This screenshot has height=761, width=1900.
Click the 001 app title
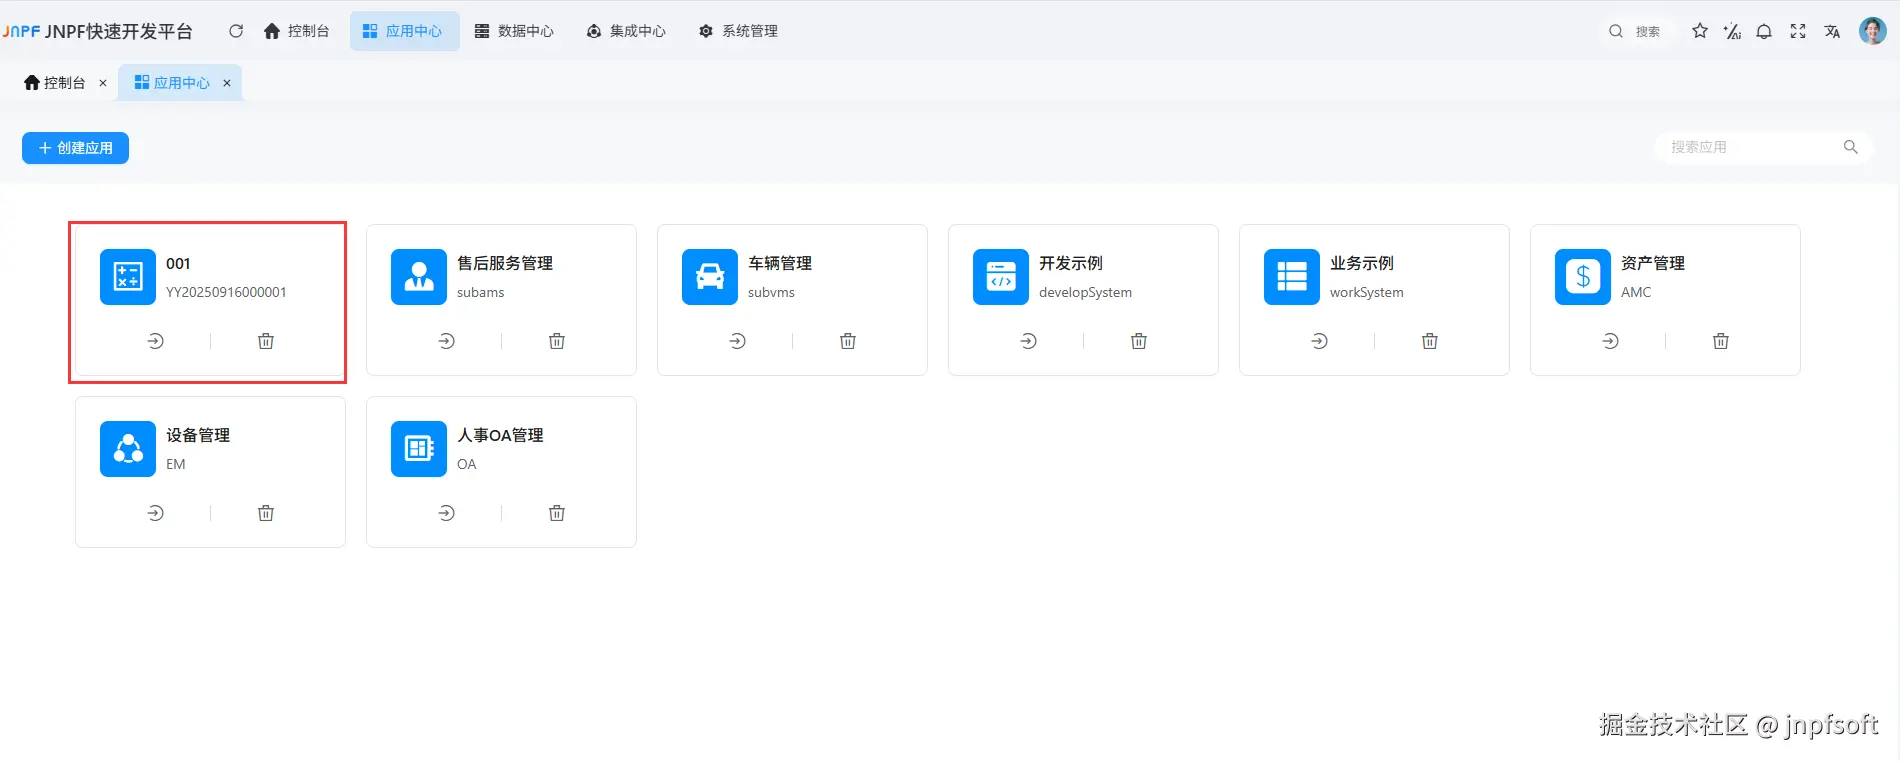point(178,264)
